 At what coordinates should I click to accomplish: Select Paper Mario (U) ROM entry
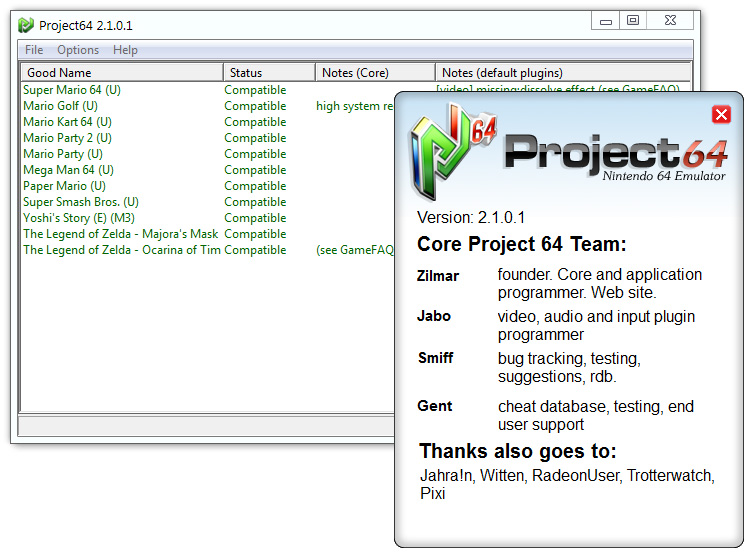[x=64, y=186]
